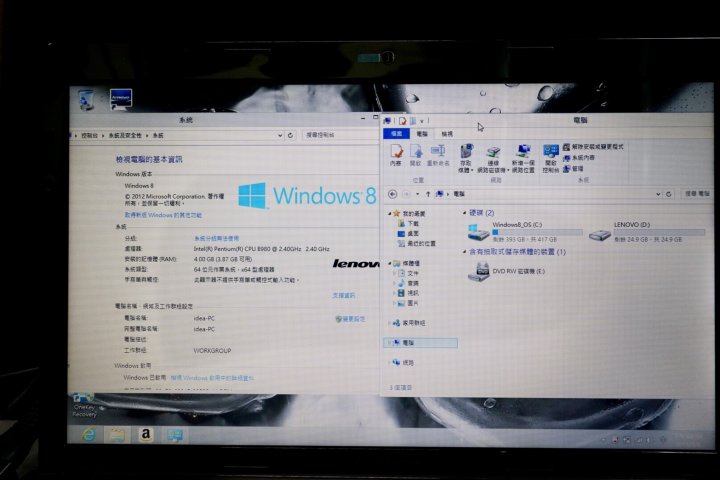Open the 檔案 ribbon tab
Screen dimensions: 720x480
(396, 134)
